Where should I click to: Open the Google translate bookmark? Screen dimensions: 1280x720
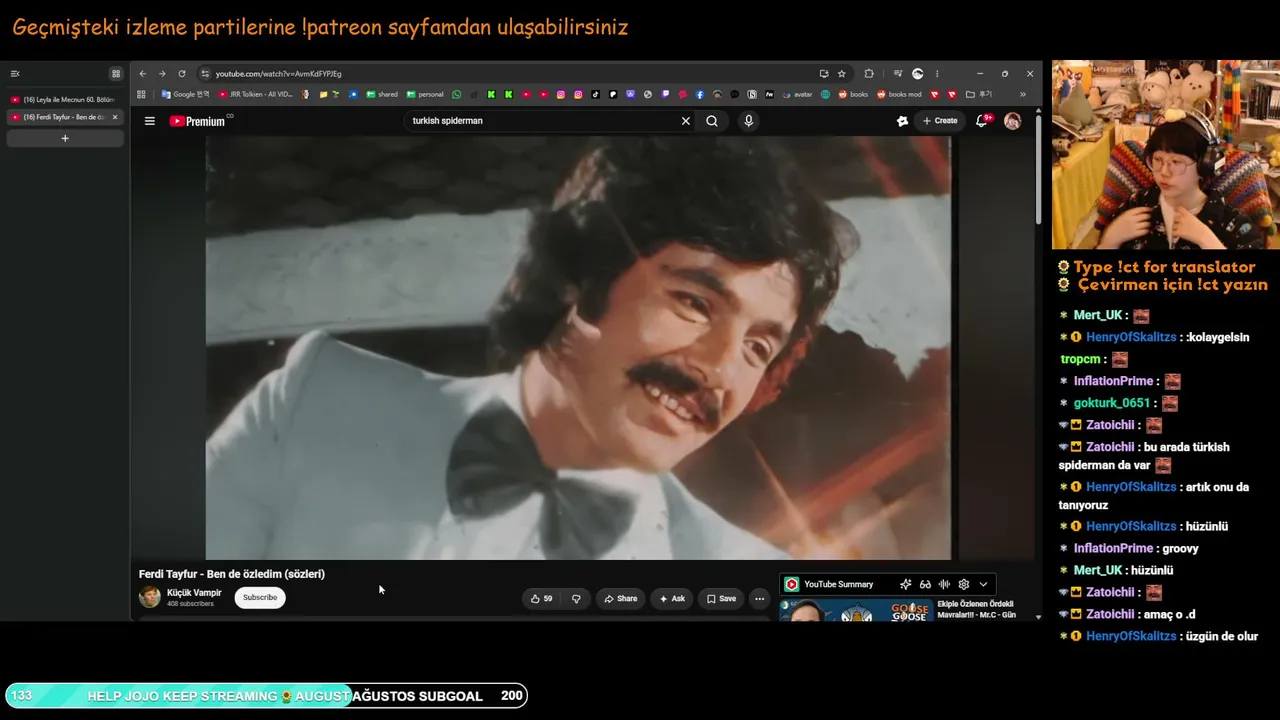tap(185, 95)
